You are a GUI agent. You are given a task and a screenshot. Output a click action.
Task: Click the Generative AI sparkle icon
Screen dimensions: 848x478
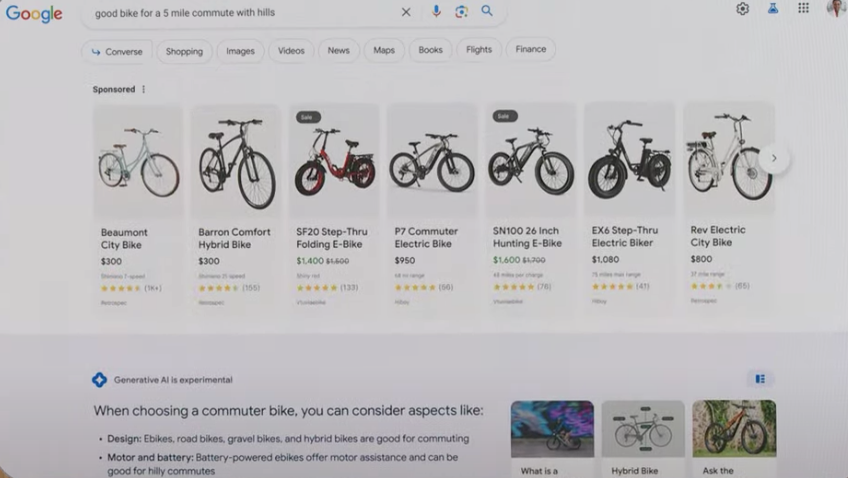100,380
